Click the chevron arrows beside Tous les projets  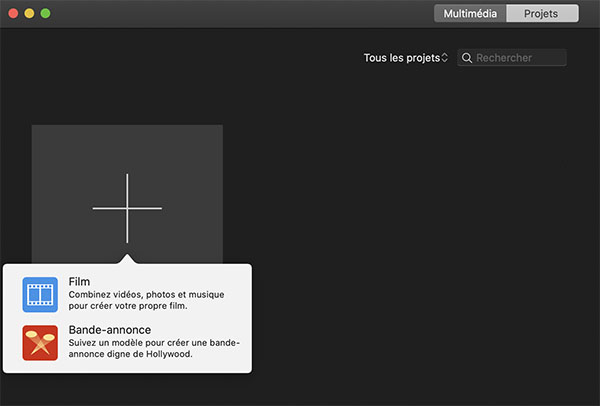point(445,58)
